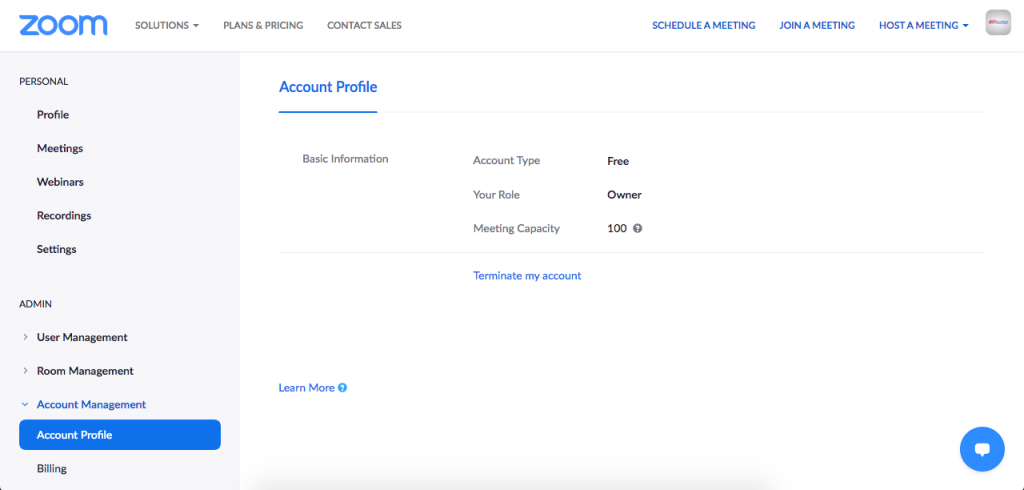Expand Room Management chevron
This screenshot has width=1024, height=490.
(x=25, y=370)
